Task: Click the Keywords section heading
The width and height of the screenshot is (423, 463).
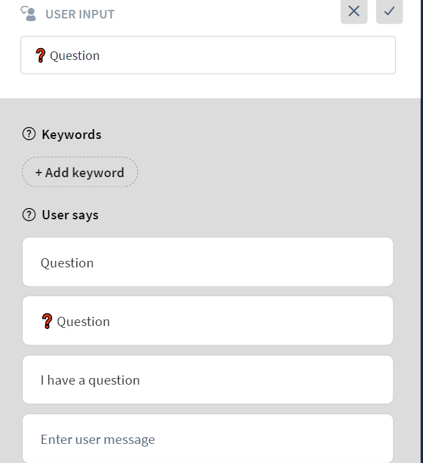Action: 72,135
